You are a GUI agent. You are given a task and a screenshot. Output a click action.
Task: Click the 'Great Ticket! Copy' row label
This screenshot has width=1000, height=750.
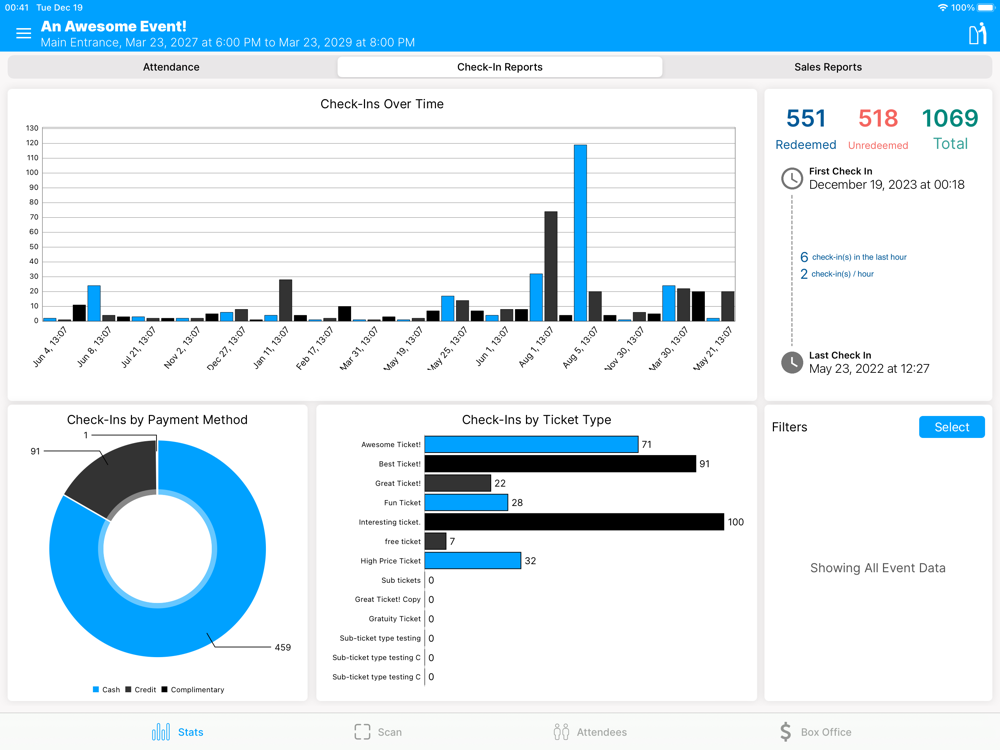[388, 599]
